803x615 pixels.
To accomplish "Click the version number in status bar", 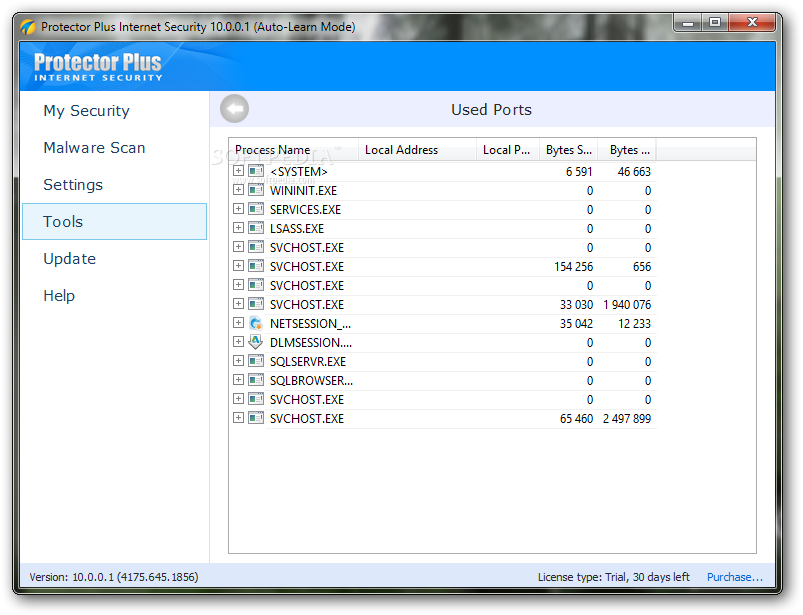I will (x=114, y=577).
